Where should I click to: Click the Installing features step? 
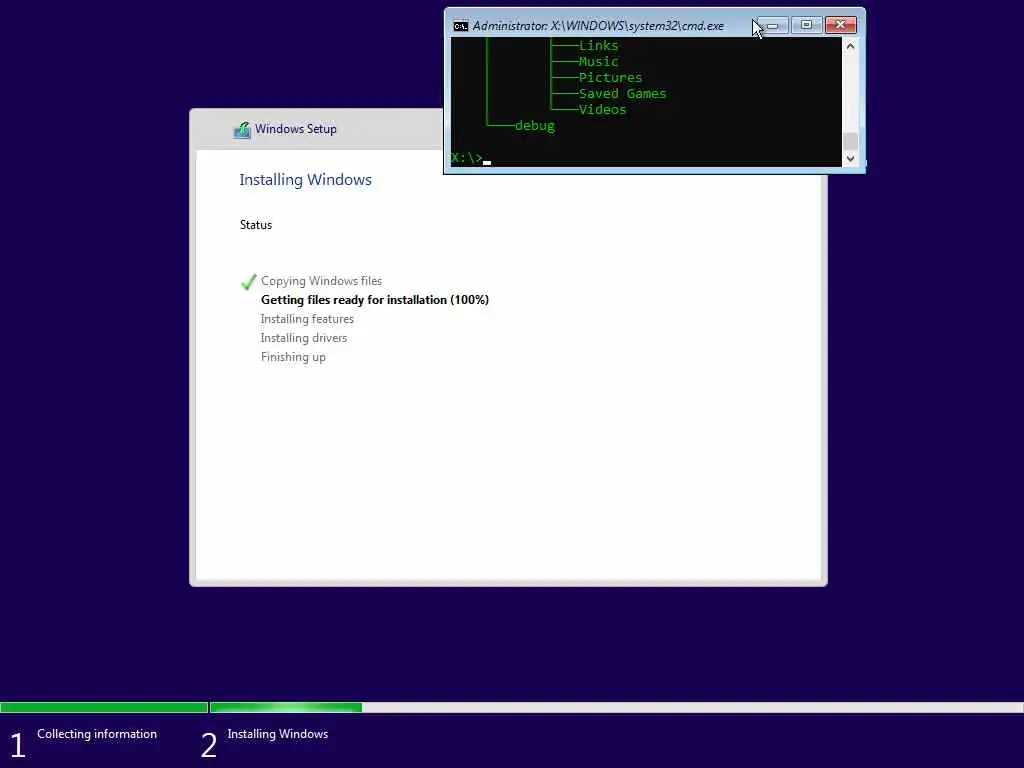pos(307,319)
